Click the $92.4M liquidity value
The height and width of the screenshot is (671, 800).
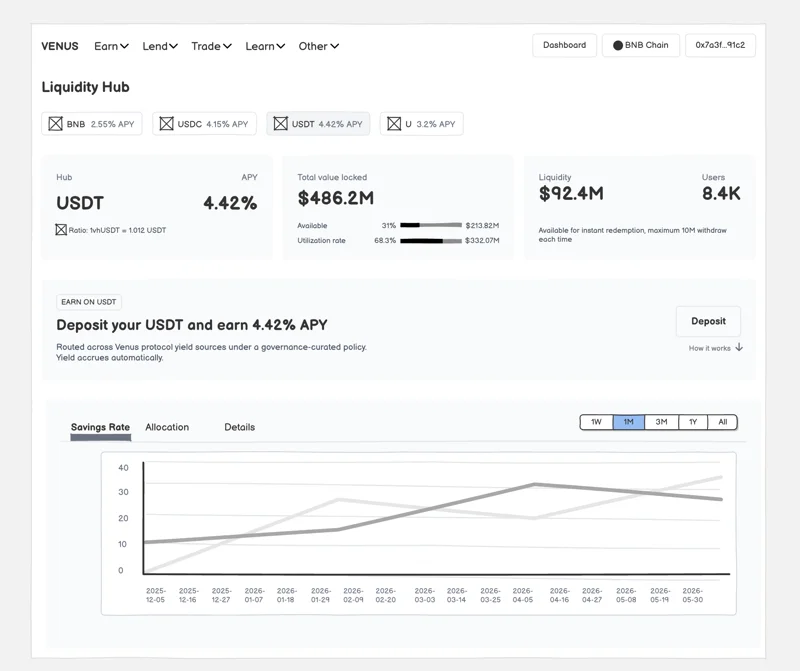click(x=571, y=193)
